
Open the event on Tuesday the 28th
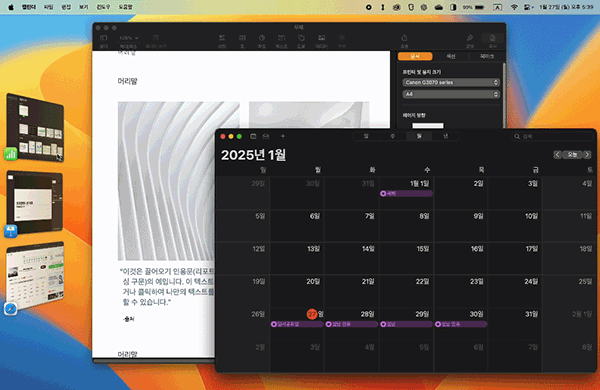[x=352, y=324]
